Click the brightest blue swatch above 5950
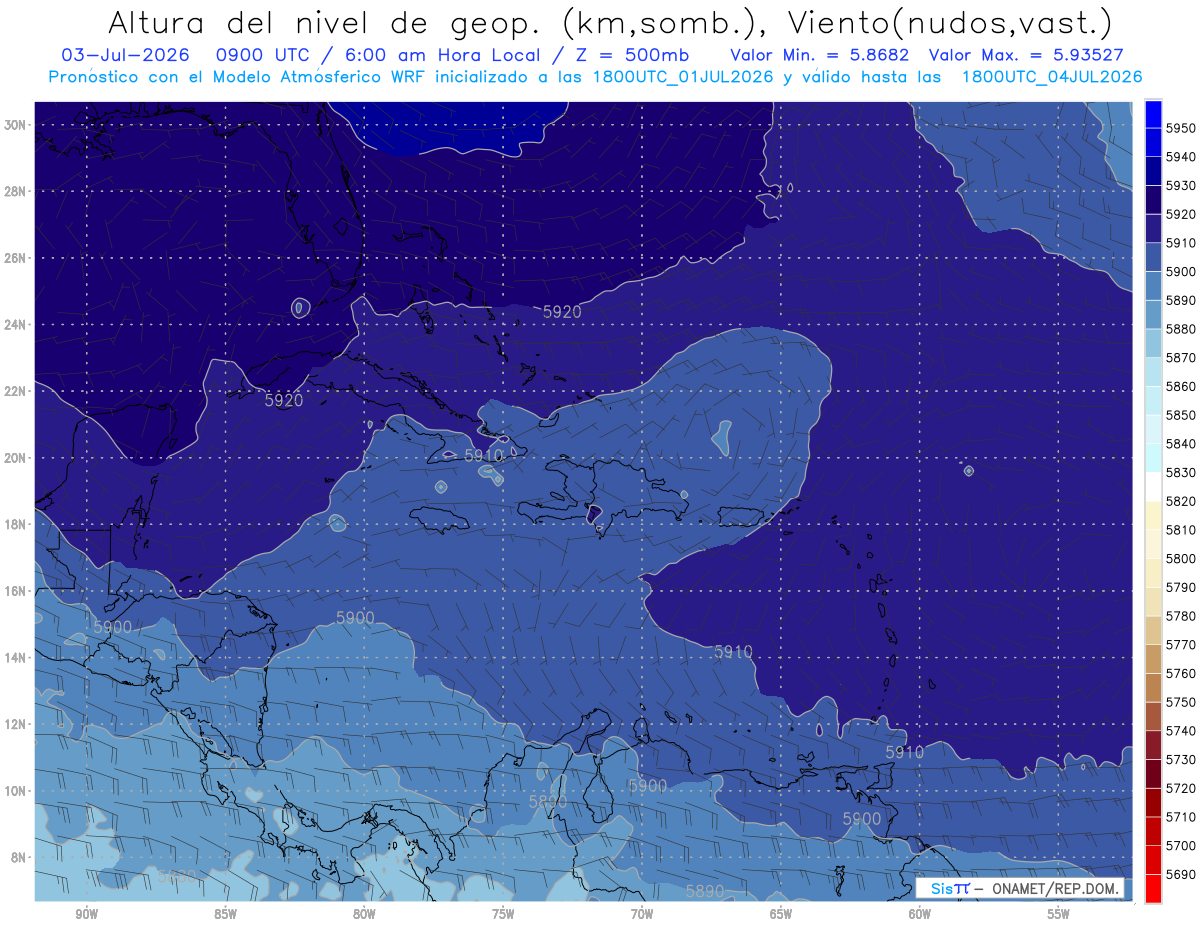This screenshot has height=927, width=1200. tap(1153, 113)
